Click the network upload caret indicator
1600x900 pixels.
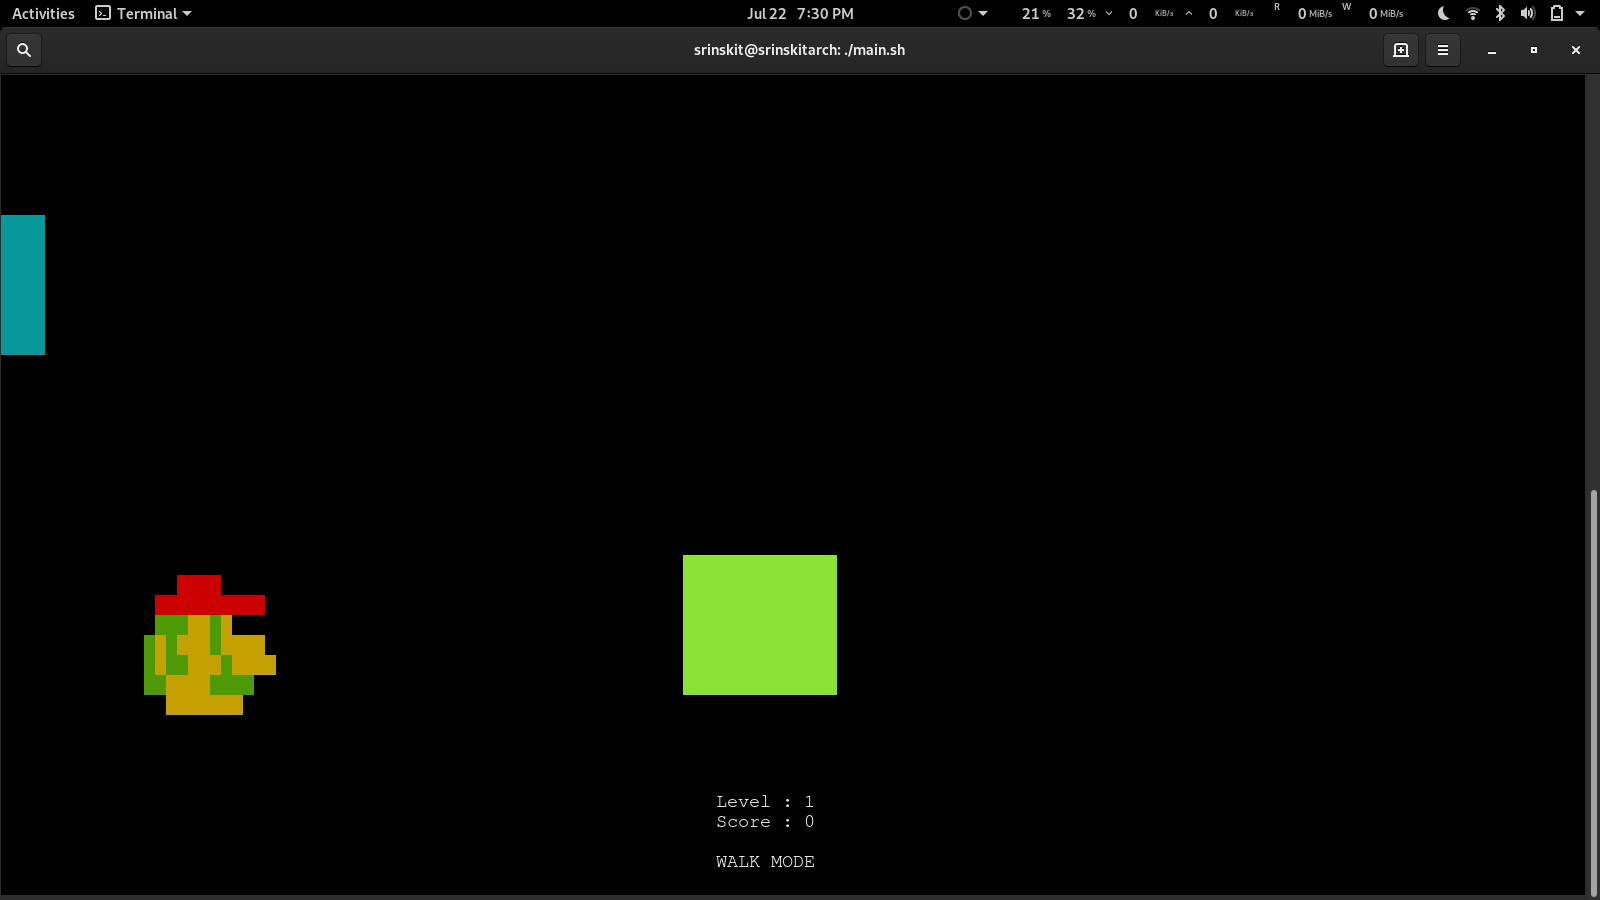(x=1189, y=13)
